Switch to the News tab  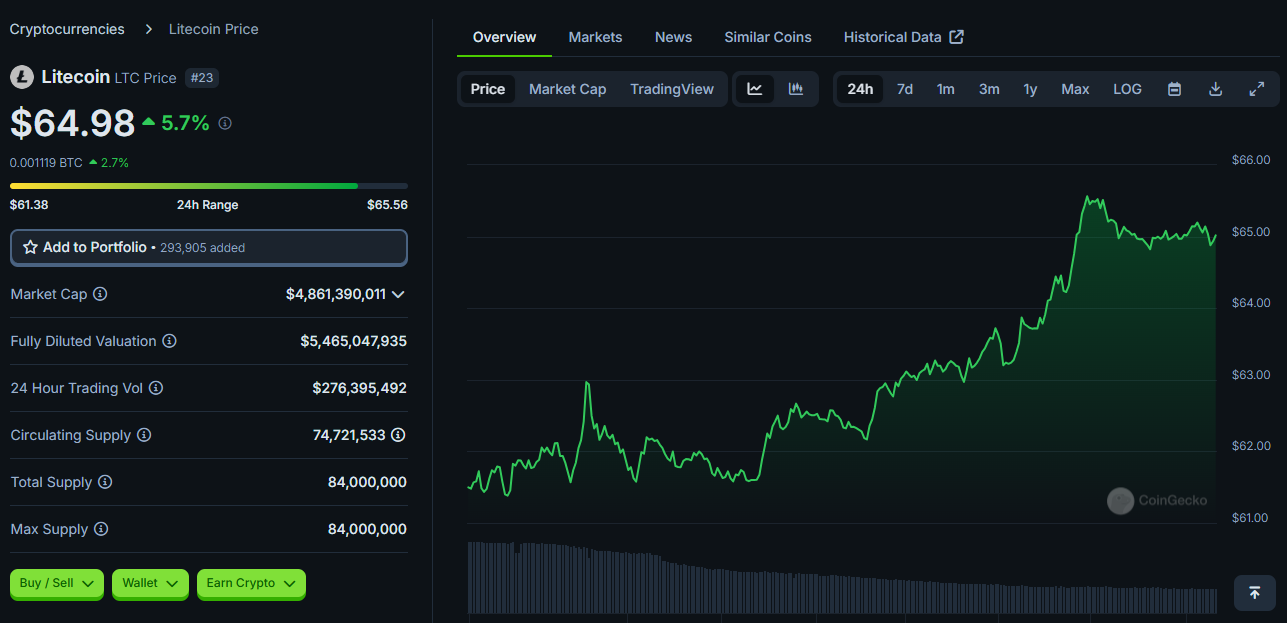[x=673, y=37]
